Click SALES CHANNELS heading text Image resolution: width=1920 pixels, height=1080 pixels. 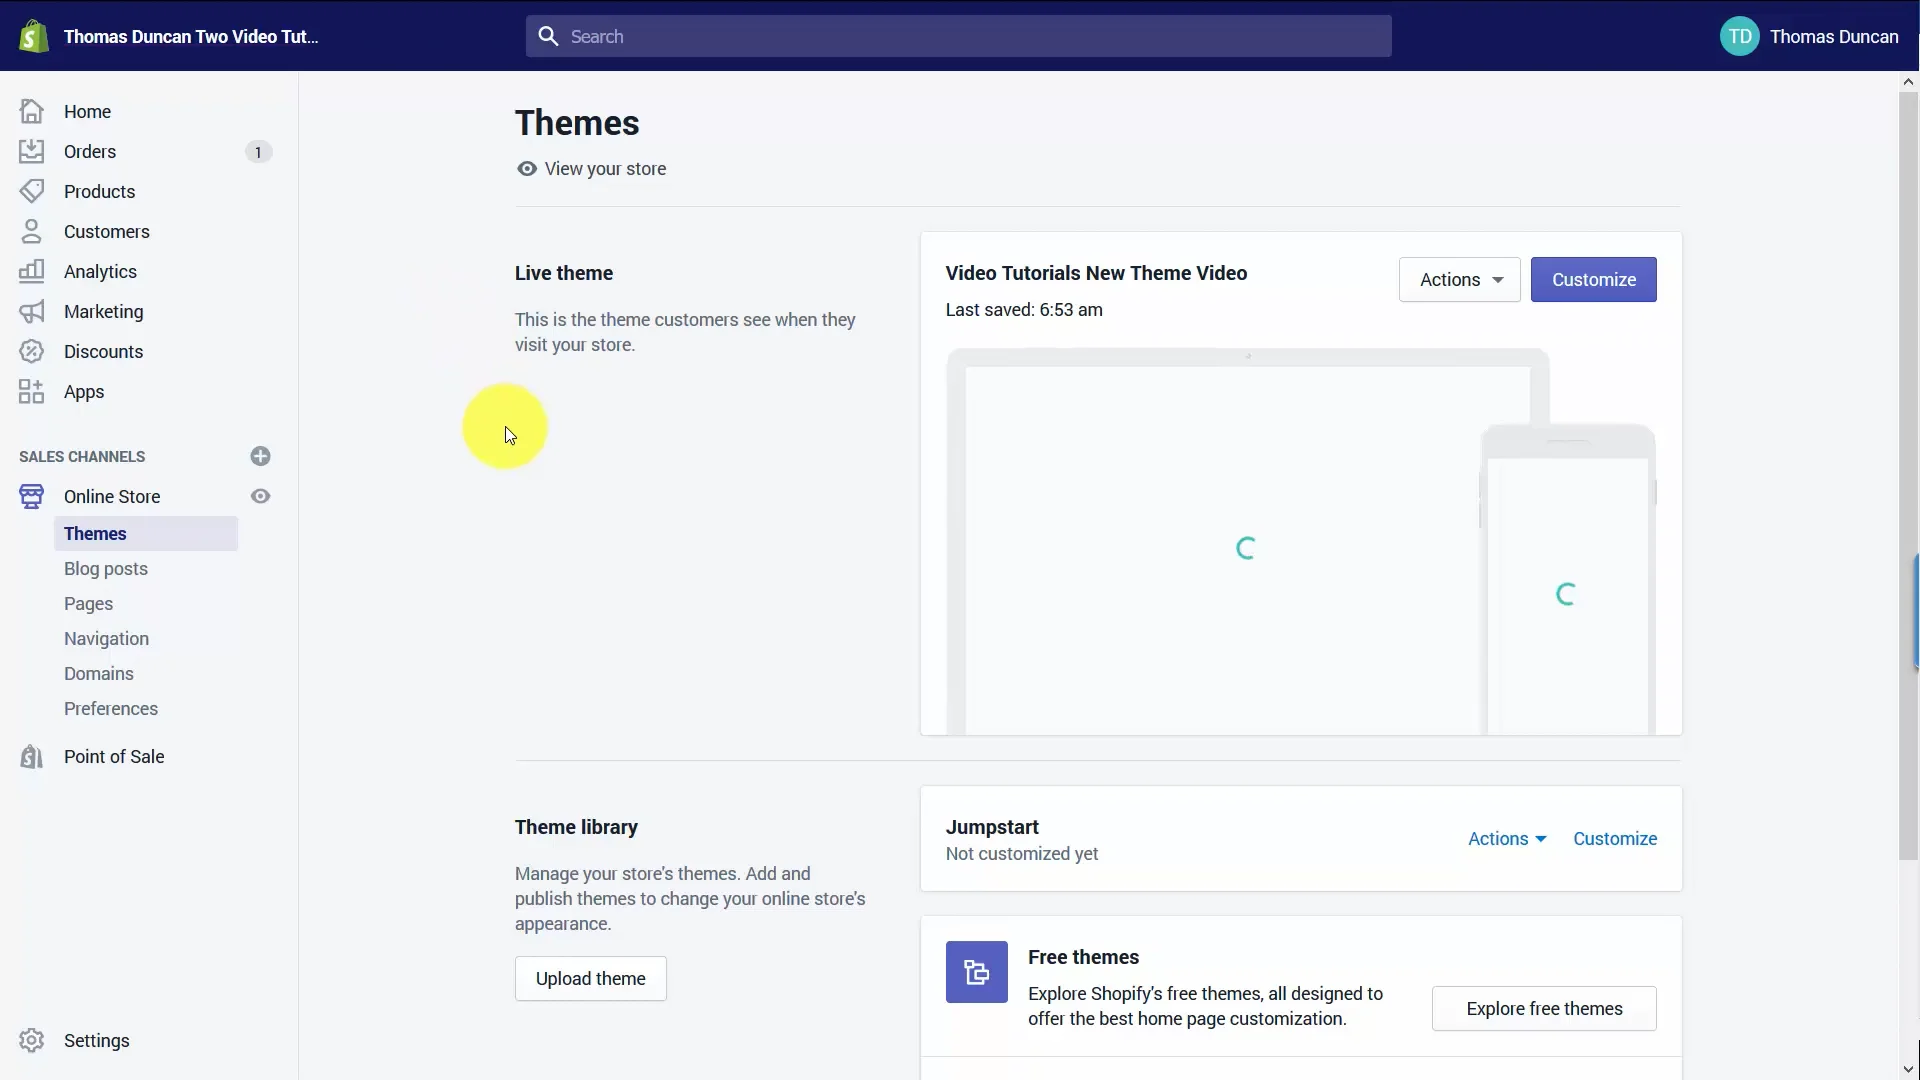tap(82, 456)
